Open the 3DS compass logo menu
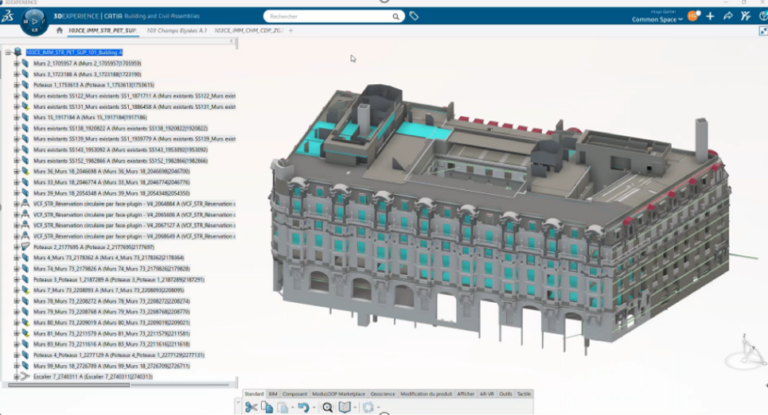This screenshot has width=768, height=415. pyautogui.click(x=7, y=16)
